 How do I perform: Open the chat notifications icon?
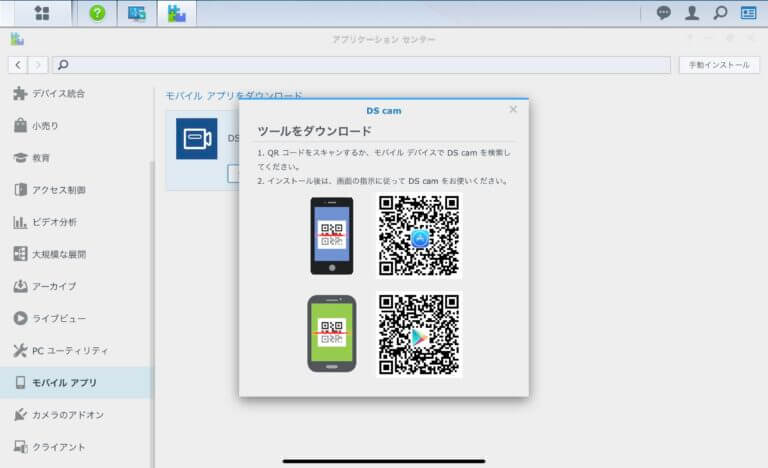[664, 13]
